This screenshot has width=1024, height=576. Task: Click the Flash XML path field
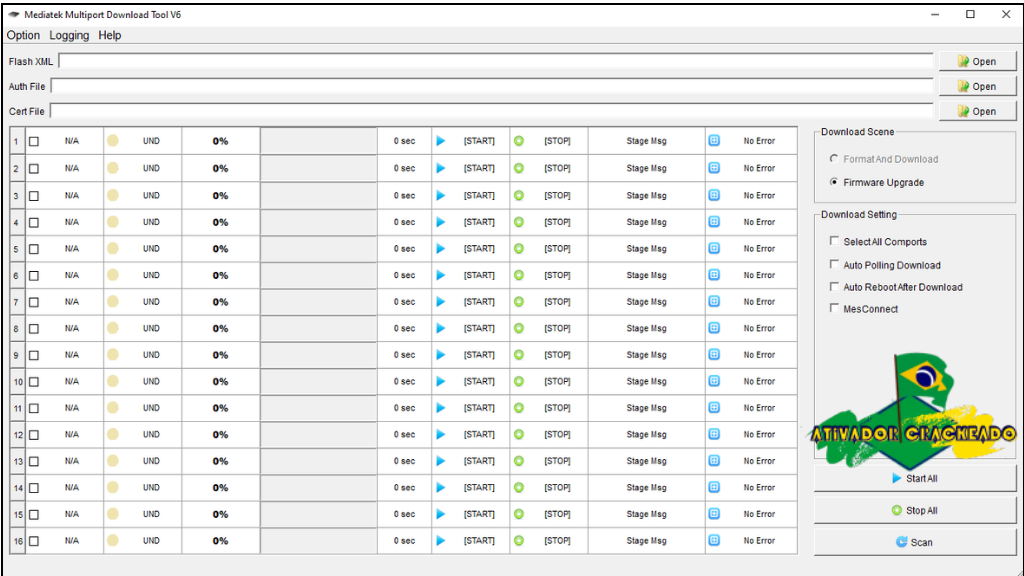click(x=496, y=61)
